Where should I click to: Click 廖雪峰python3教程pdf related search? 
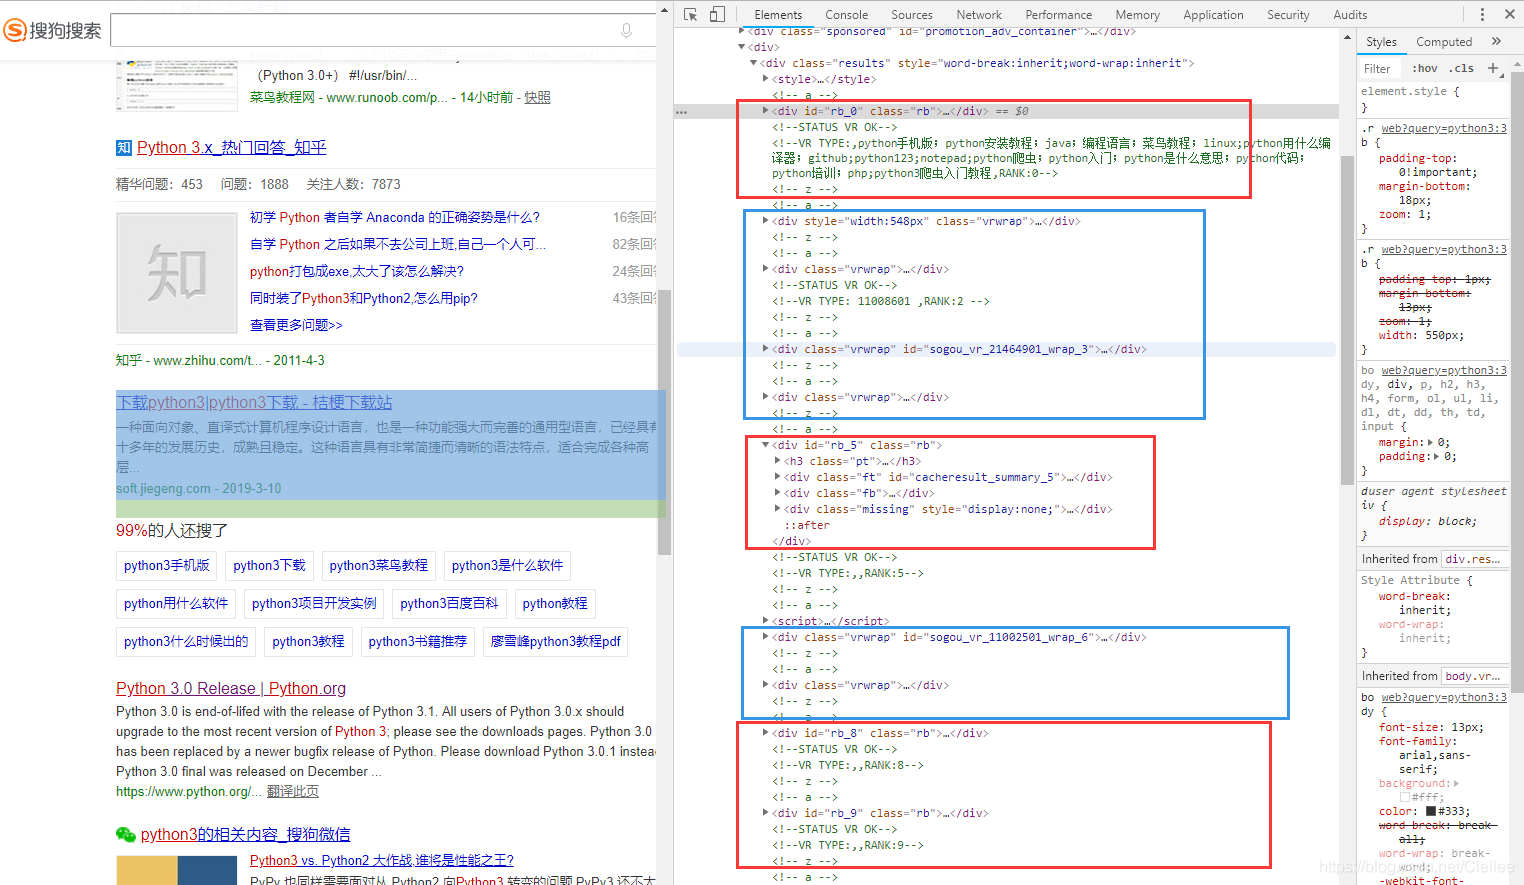[555, 642]
